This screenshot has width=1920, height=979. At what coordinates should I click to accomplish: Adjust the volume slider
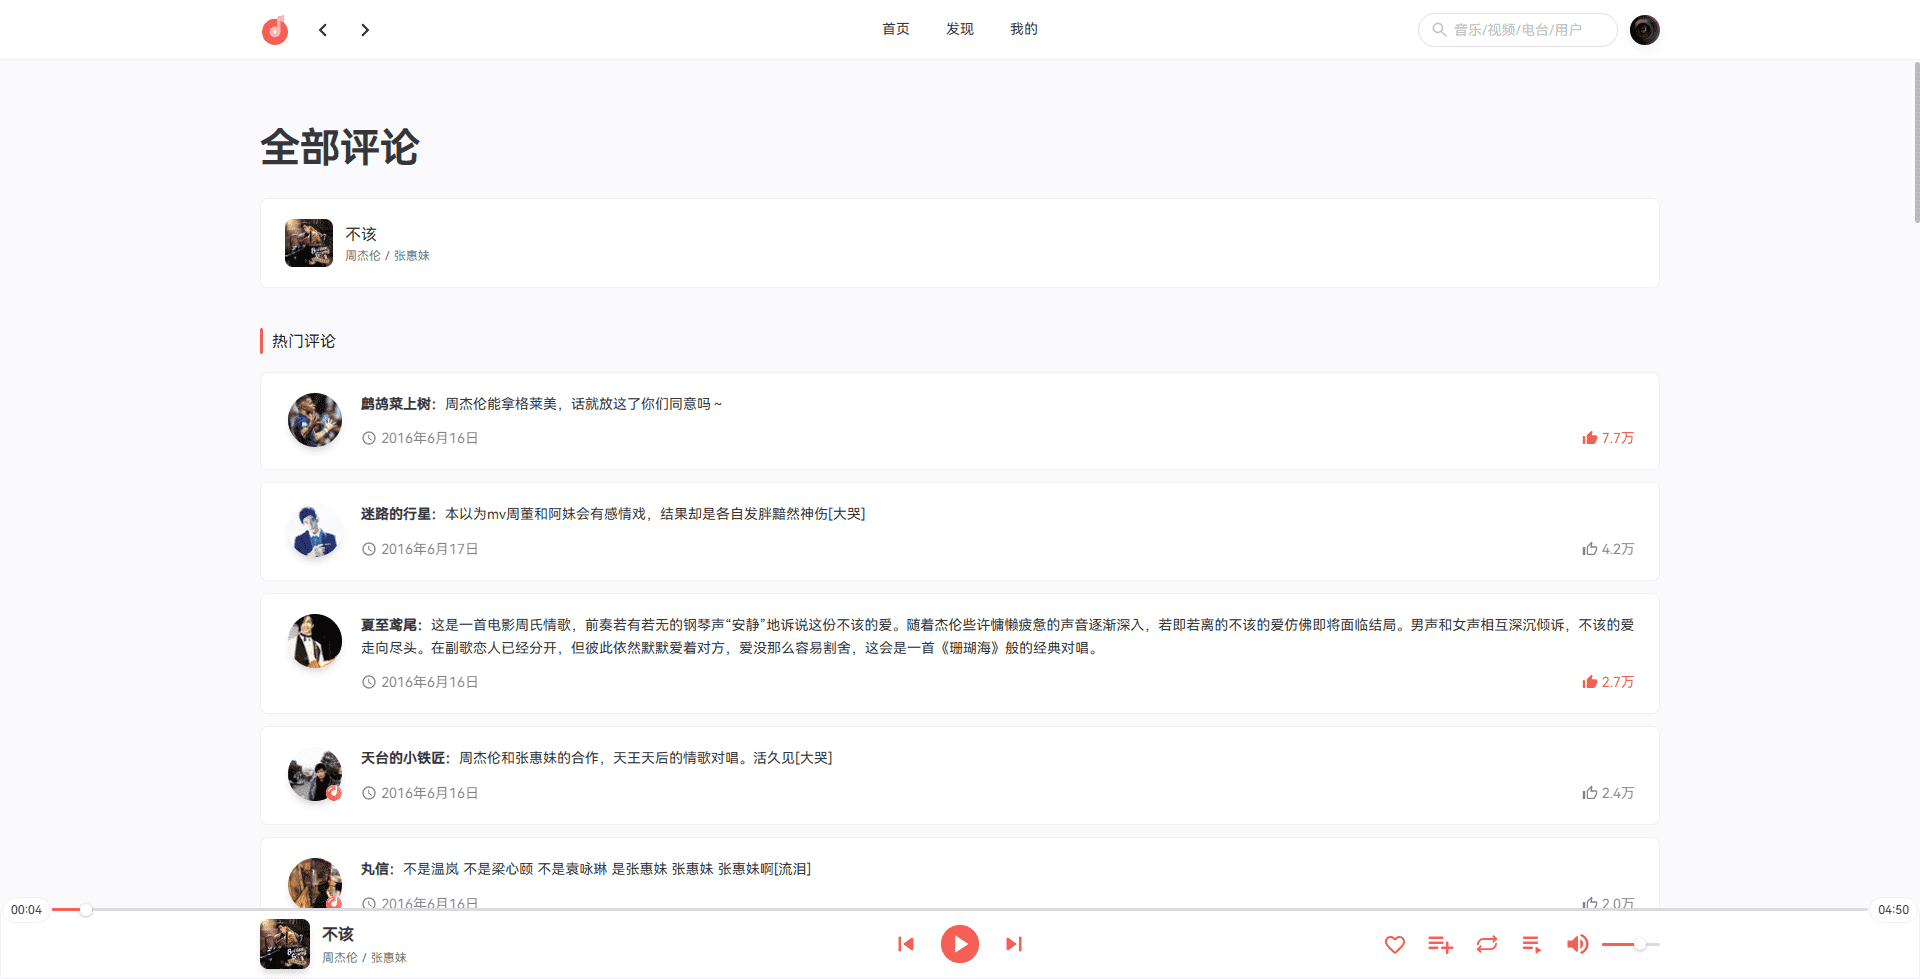coord(1631,944)
